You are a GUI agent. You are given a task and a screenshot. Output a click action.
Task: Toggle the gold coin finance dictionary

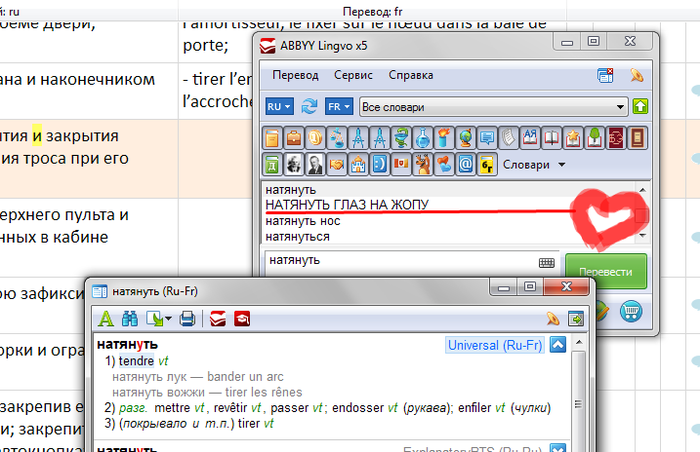[315, 138]
